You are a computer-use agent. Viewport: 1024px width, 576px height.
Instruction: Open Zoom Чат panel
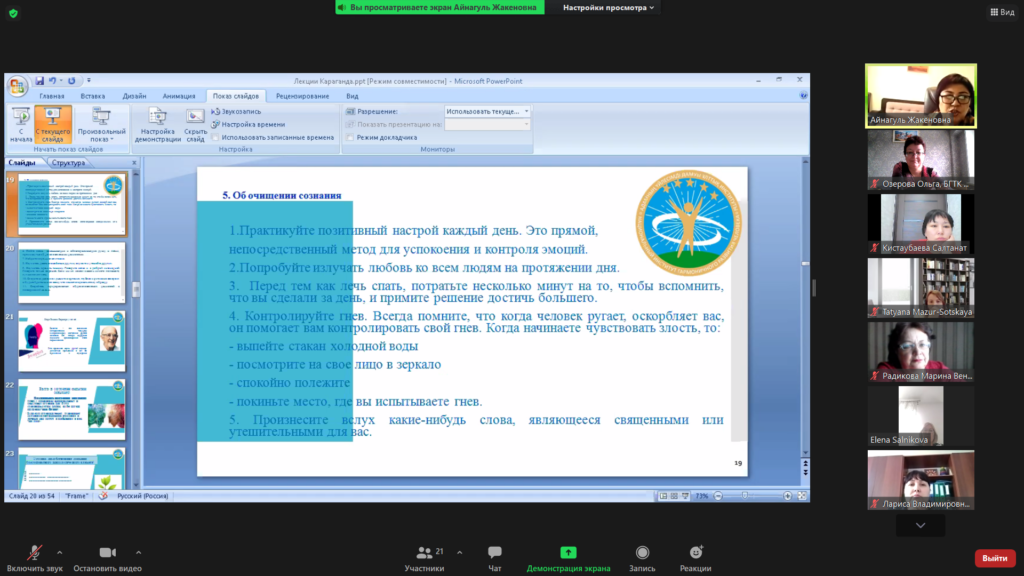(495, 558)
